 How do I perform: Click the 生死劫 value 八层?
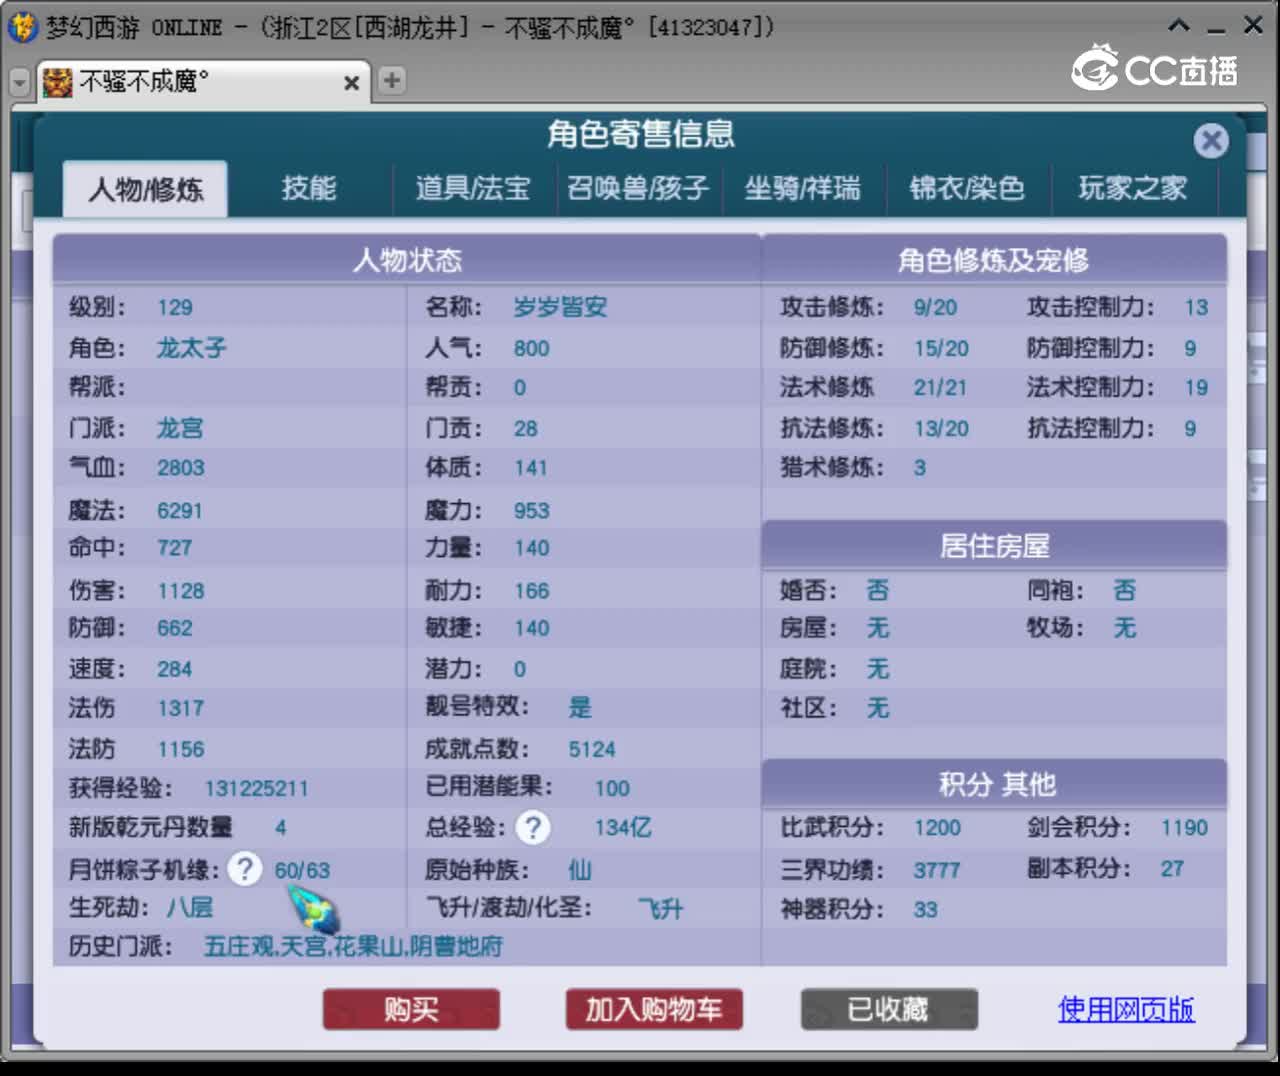[x=189, y=908]
